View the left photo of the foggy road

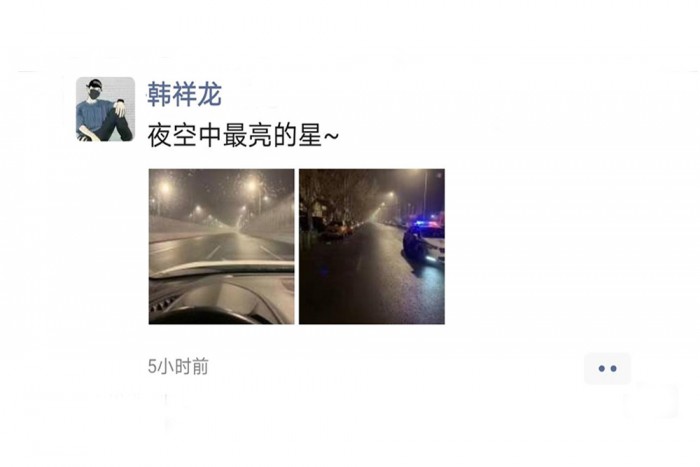tap(221, 246)
